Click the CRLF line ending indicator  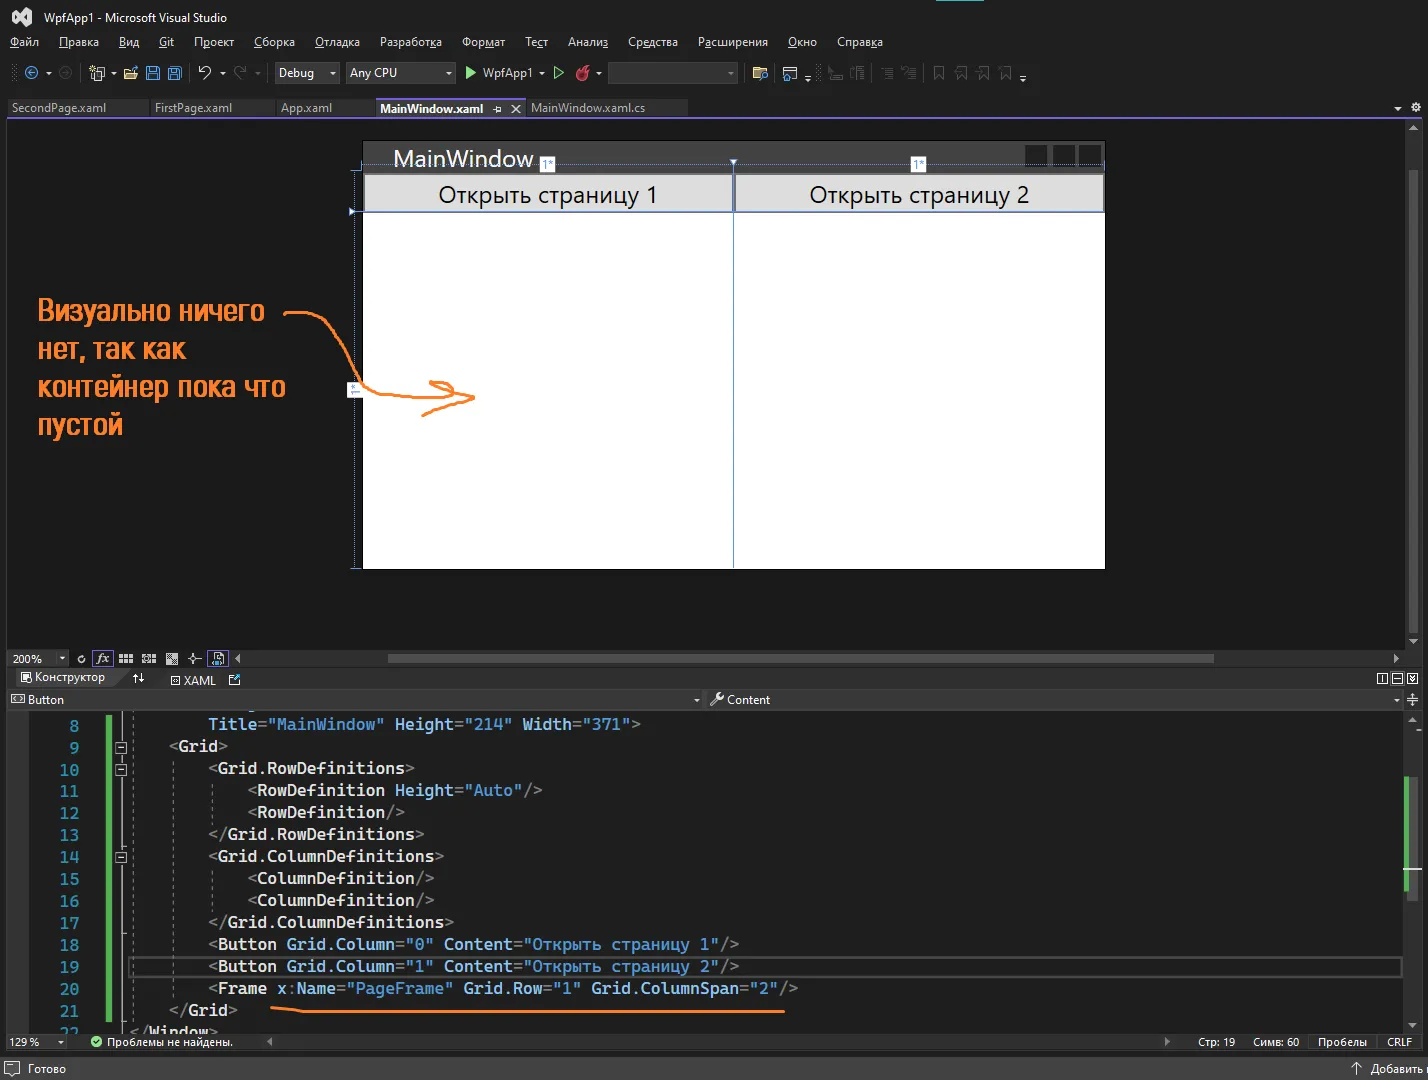(1399, 1042)
